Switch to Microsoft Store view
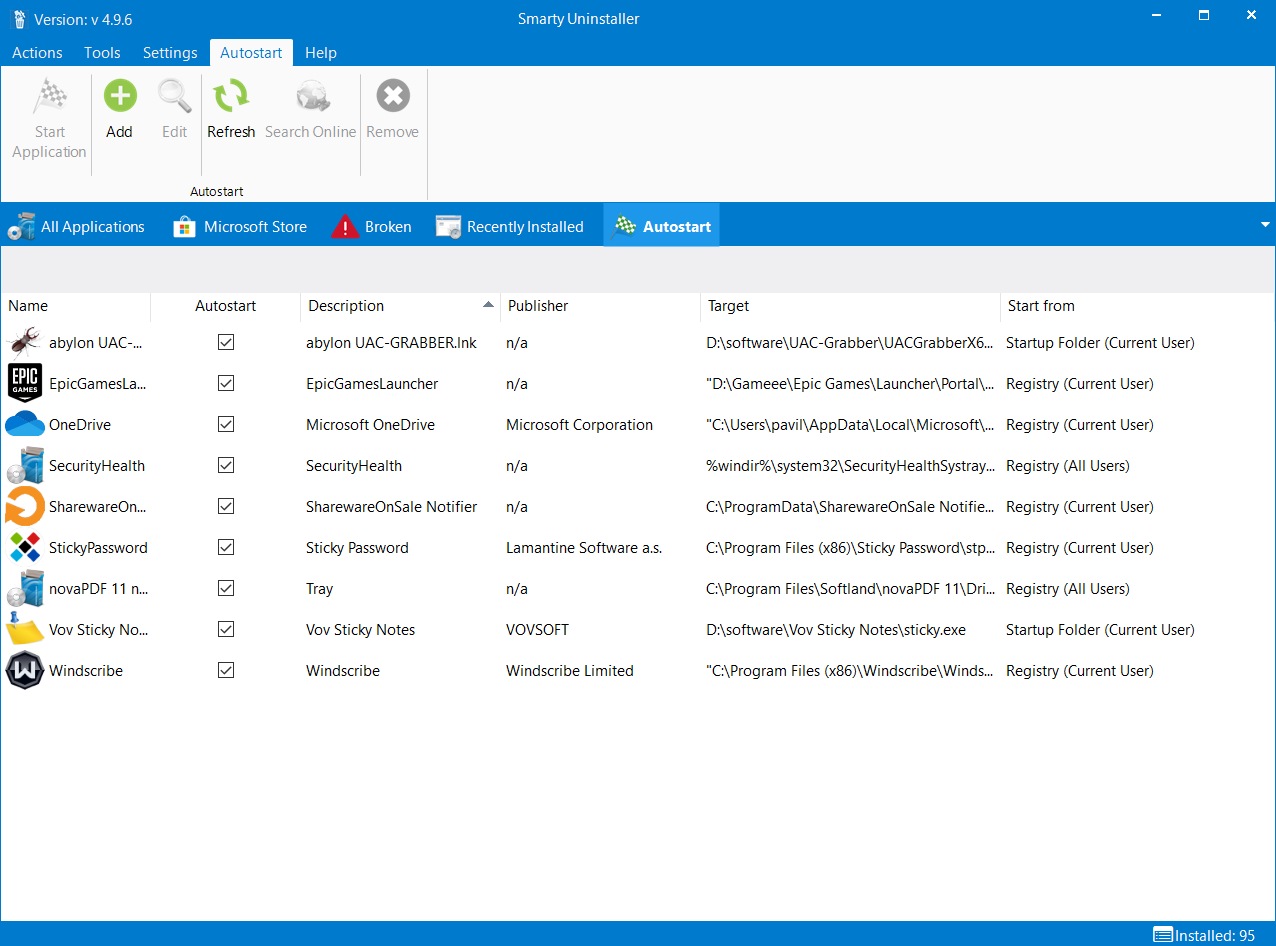The image size is (1276, 946). coord(240,227)
